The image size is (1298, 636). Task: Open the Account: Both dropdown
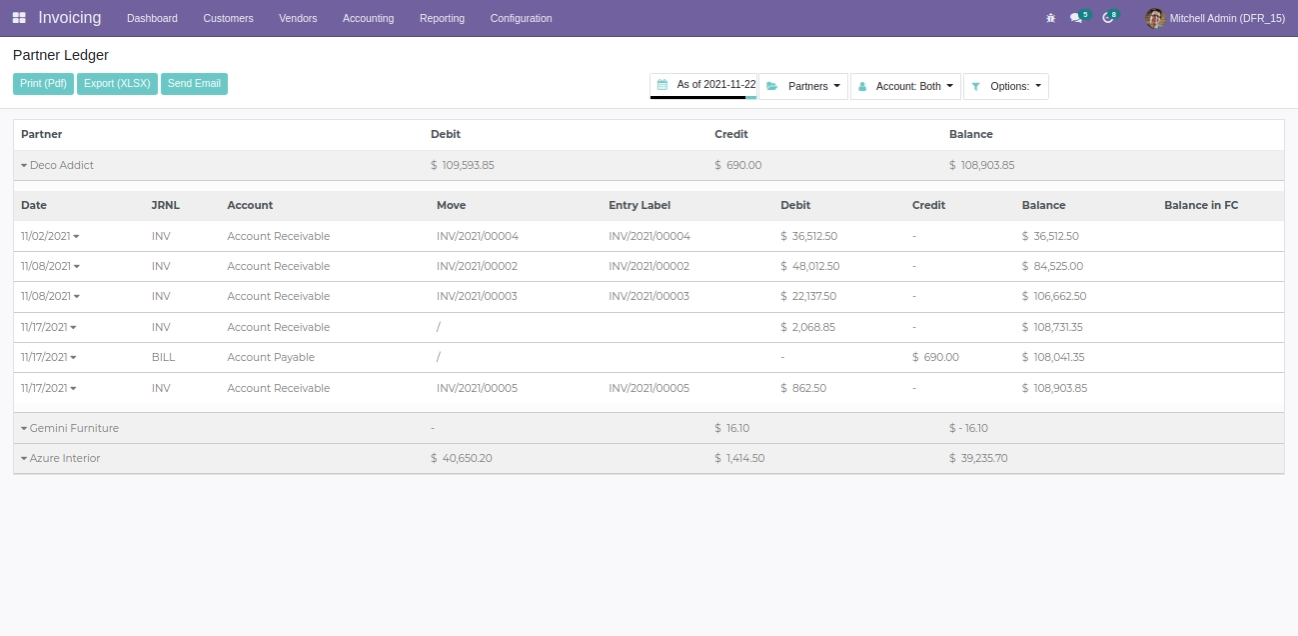click(x=906, y=87)
